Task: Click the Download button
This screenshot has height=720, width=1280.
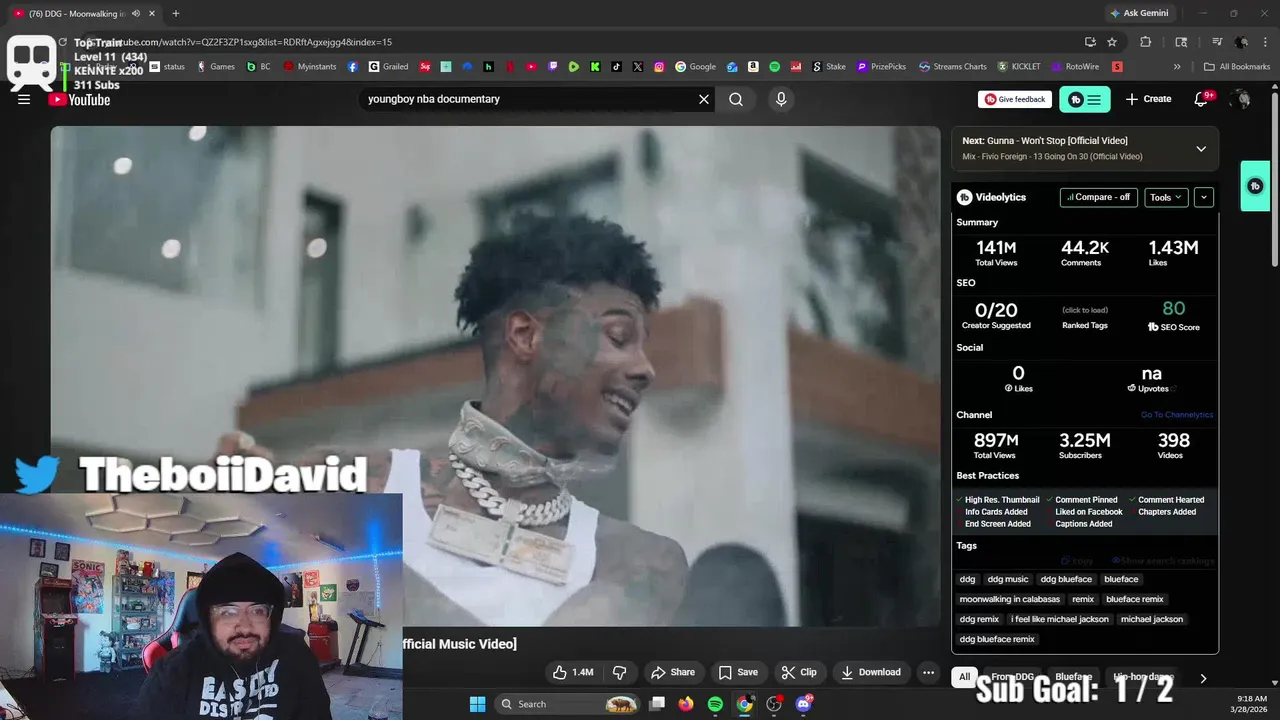Action: coord(871,672)
